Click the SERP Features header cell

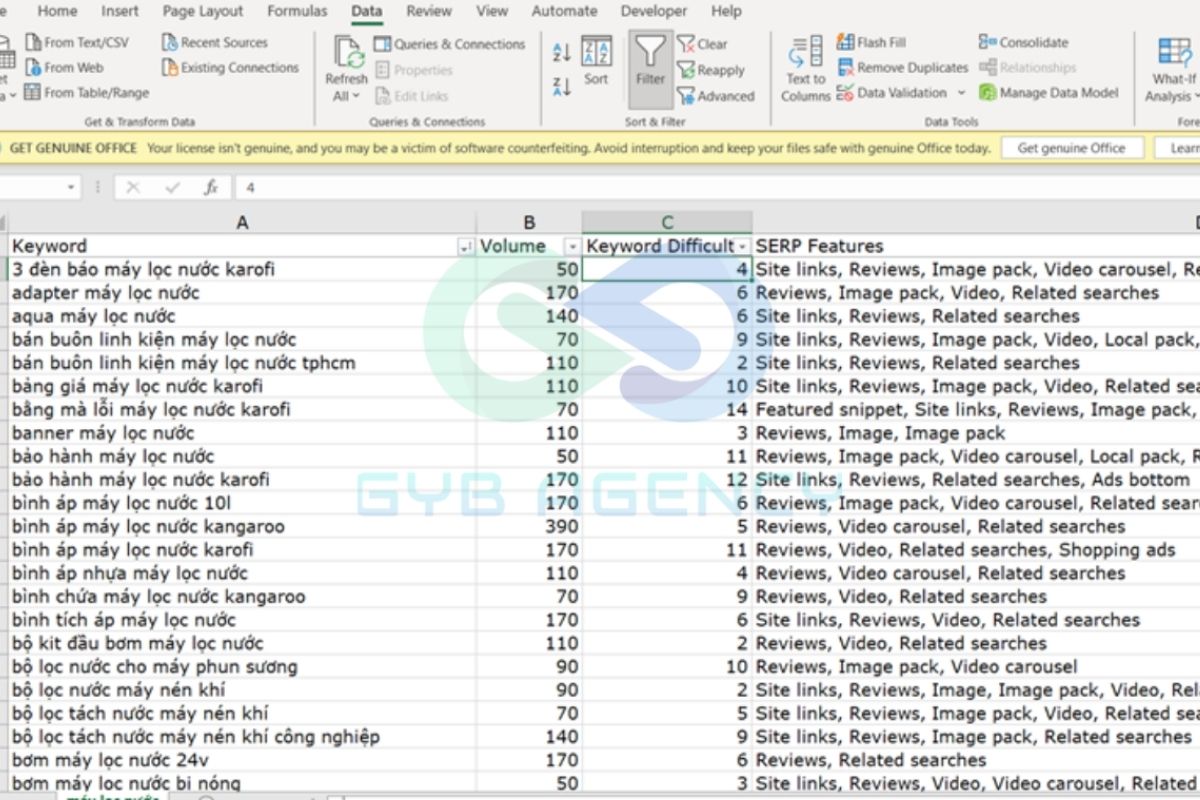pyautogui.click(x=976, y=246)
